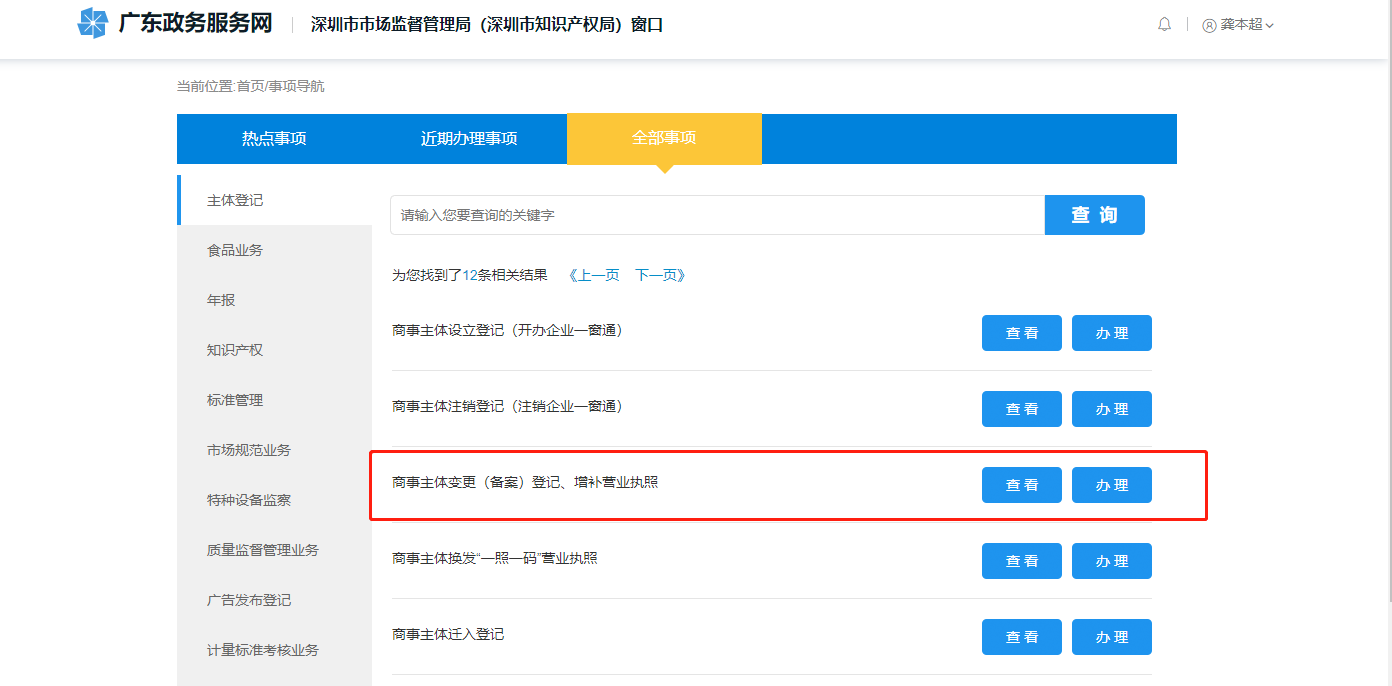Click 查看 for 商事主体换发营业执照
Screen dimensions: 1392x686
click(x=1021, y=561)
